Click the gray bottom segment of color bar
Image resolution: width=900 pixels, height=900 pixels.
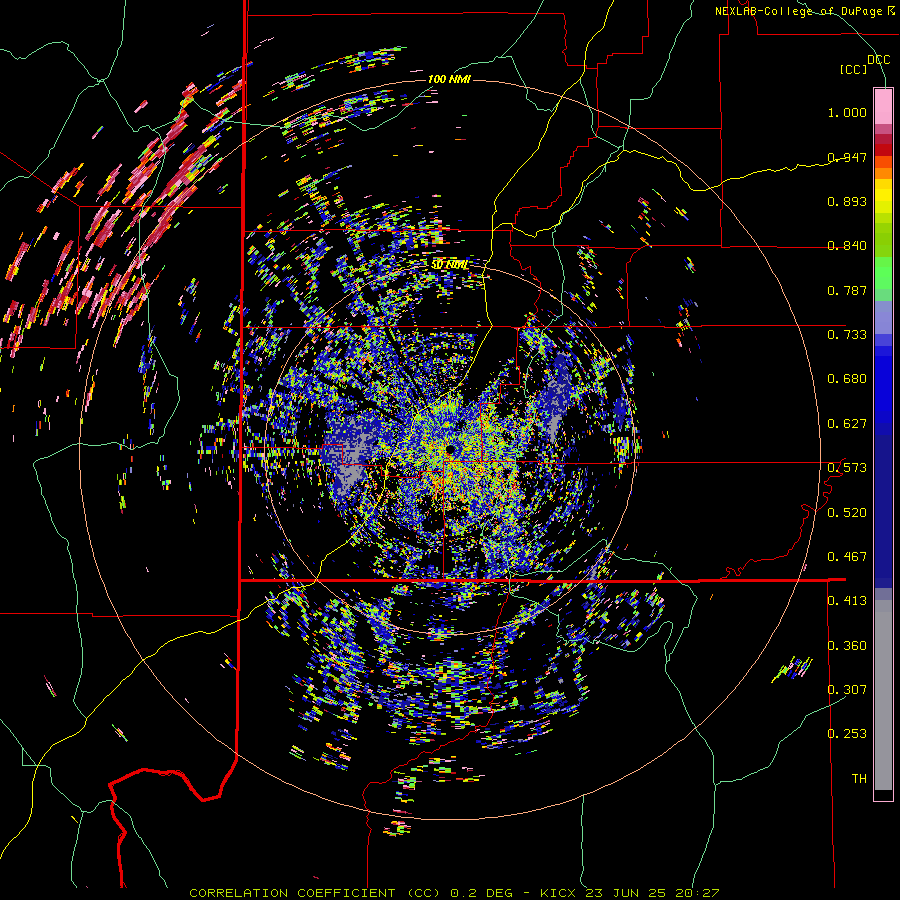(x=883, y=695)
